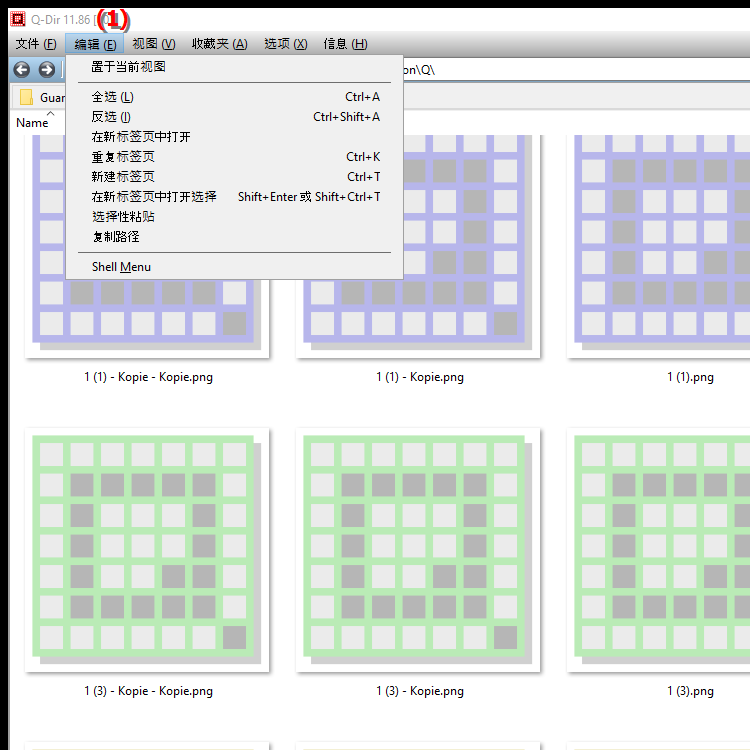Close the open 编辑 (E) menu

click(95, 44)
